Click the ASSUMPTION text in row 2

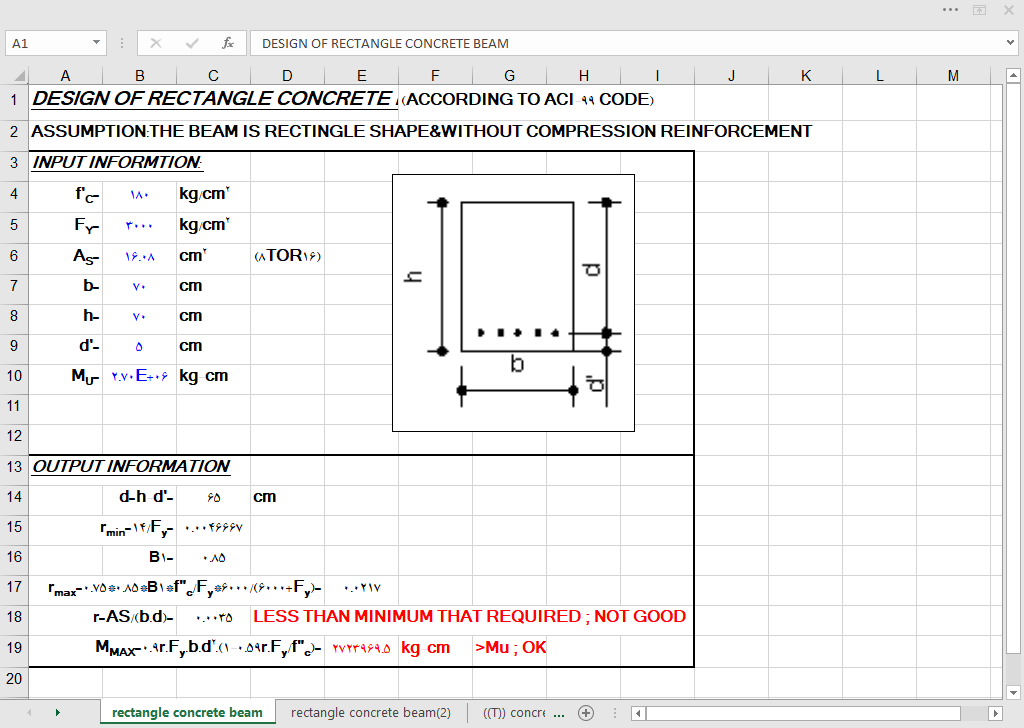pos(421,131)
